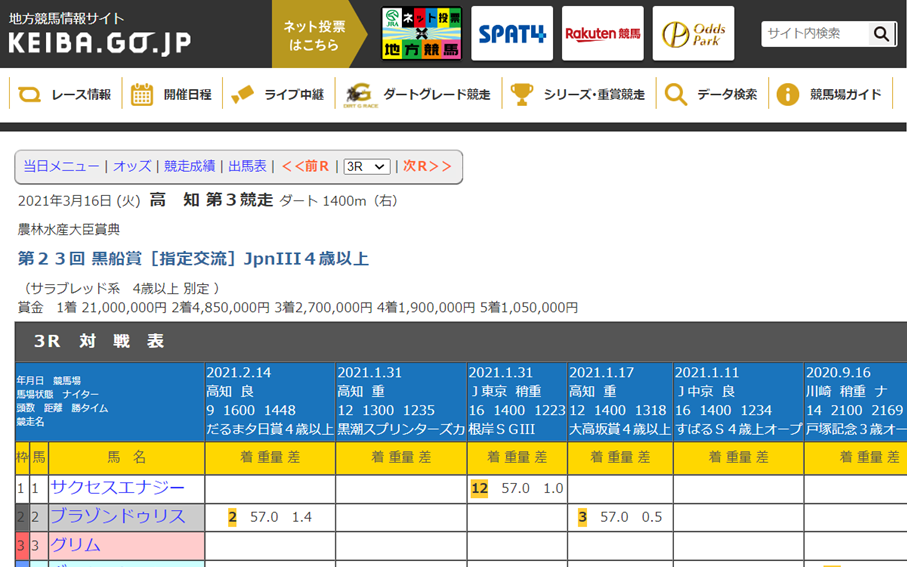Click the info icon for 競馬場ガイド
The image size is (907, 567).
tap(788, 95)
